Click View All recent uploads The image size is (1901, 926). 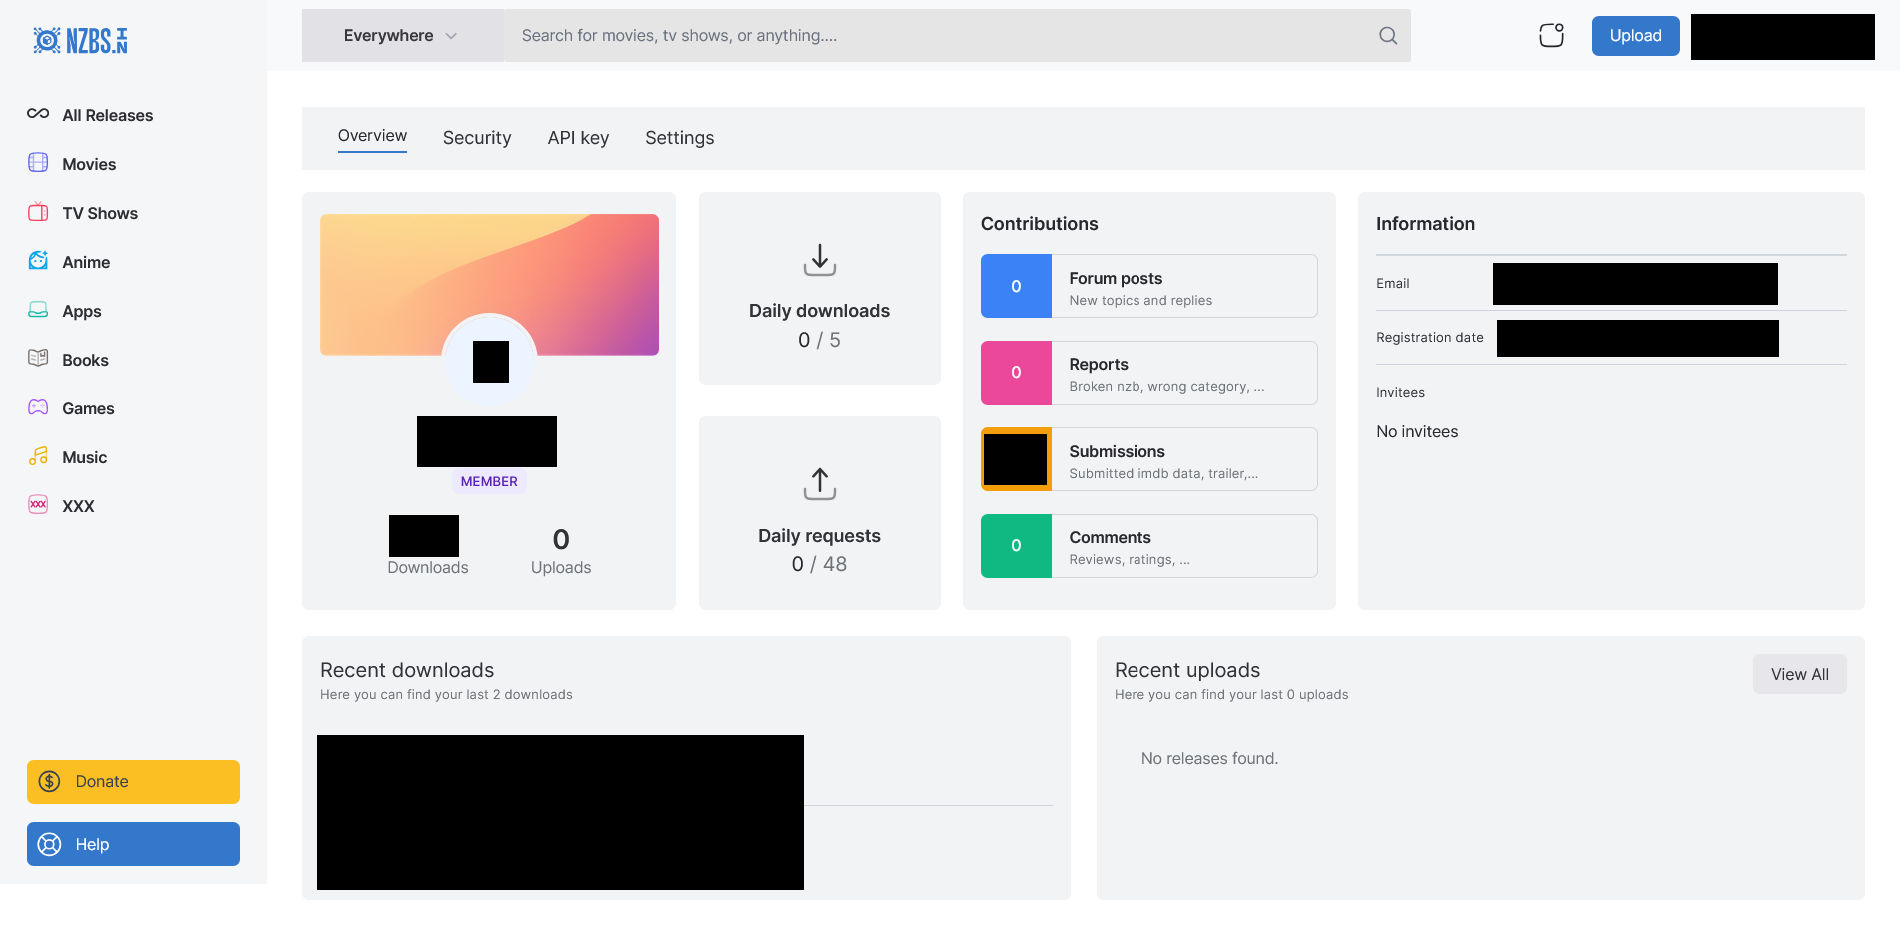tap(1799, 674)
